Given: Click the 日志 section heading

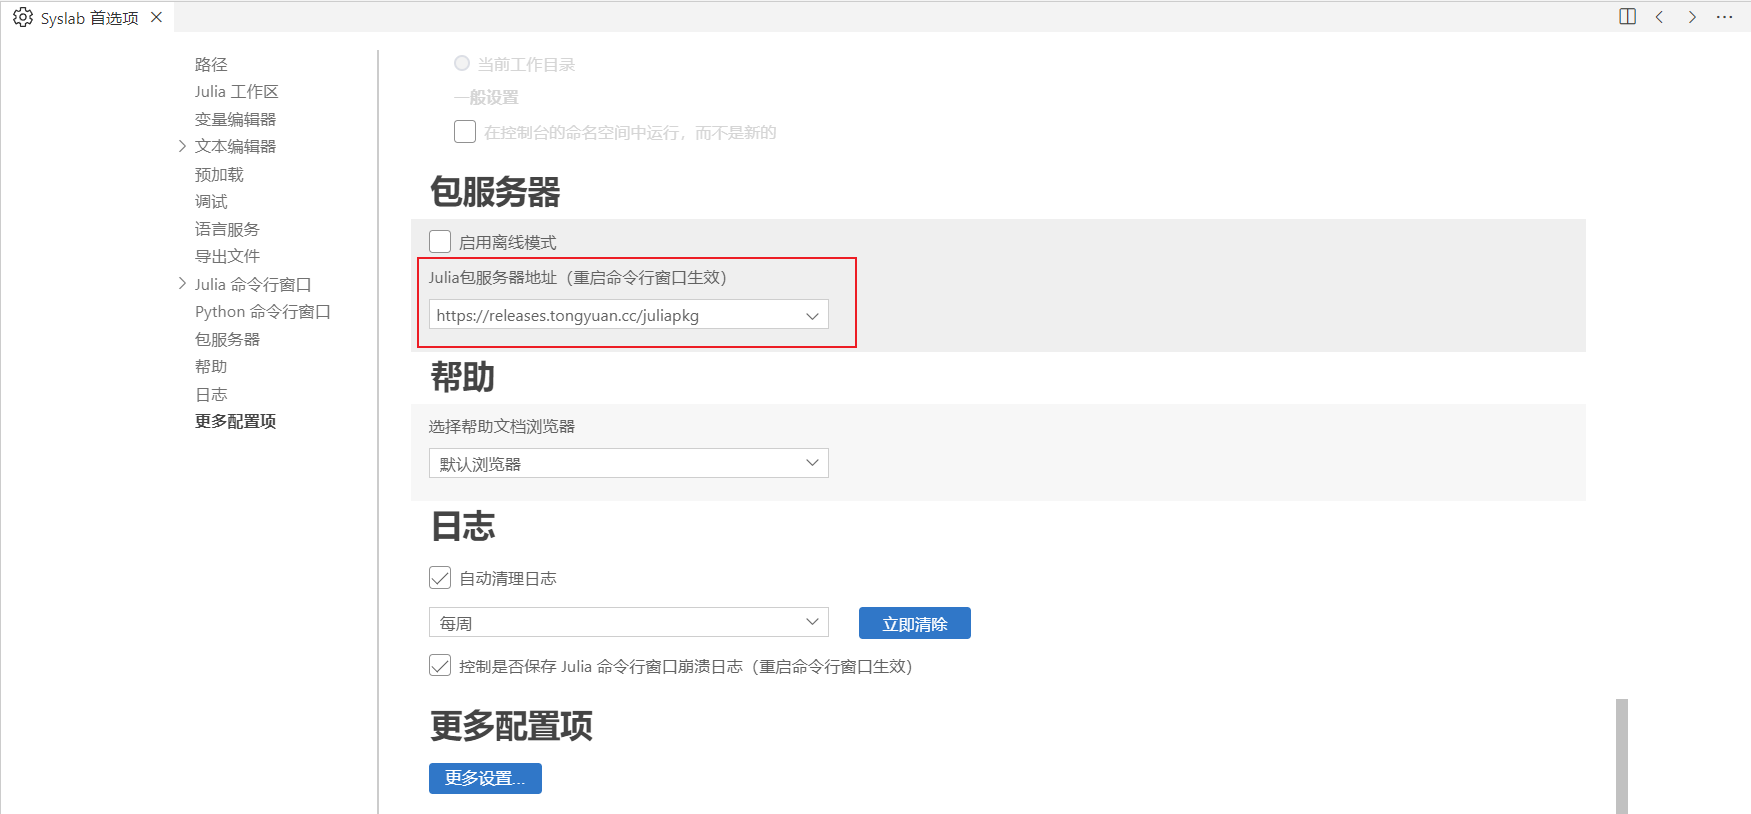Looking at the screenshot, I should (462, 526).
